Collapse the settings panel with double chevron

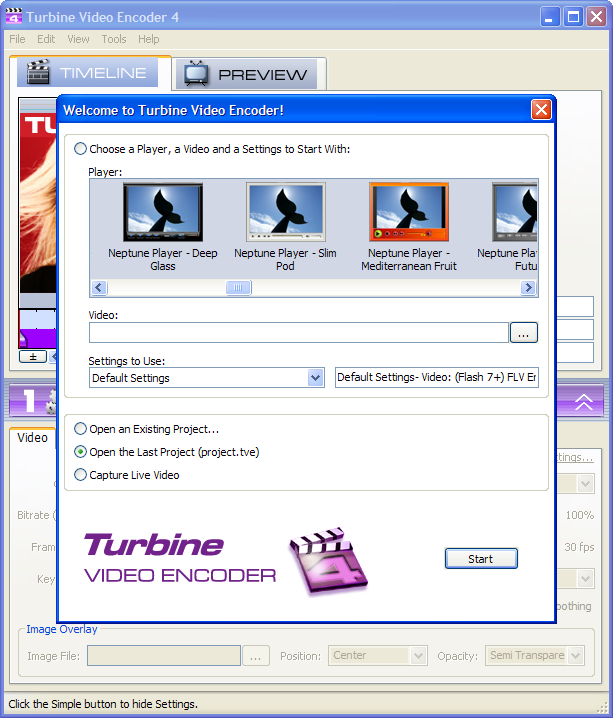(584, 401)
